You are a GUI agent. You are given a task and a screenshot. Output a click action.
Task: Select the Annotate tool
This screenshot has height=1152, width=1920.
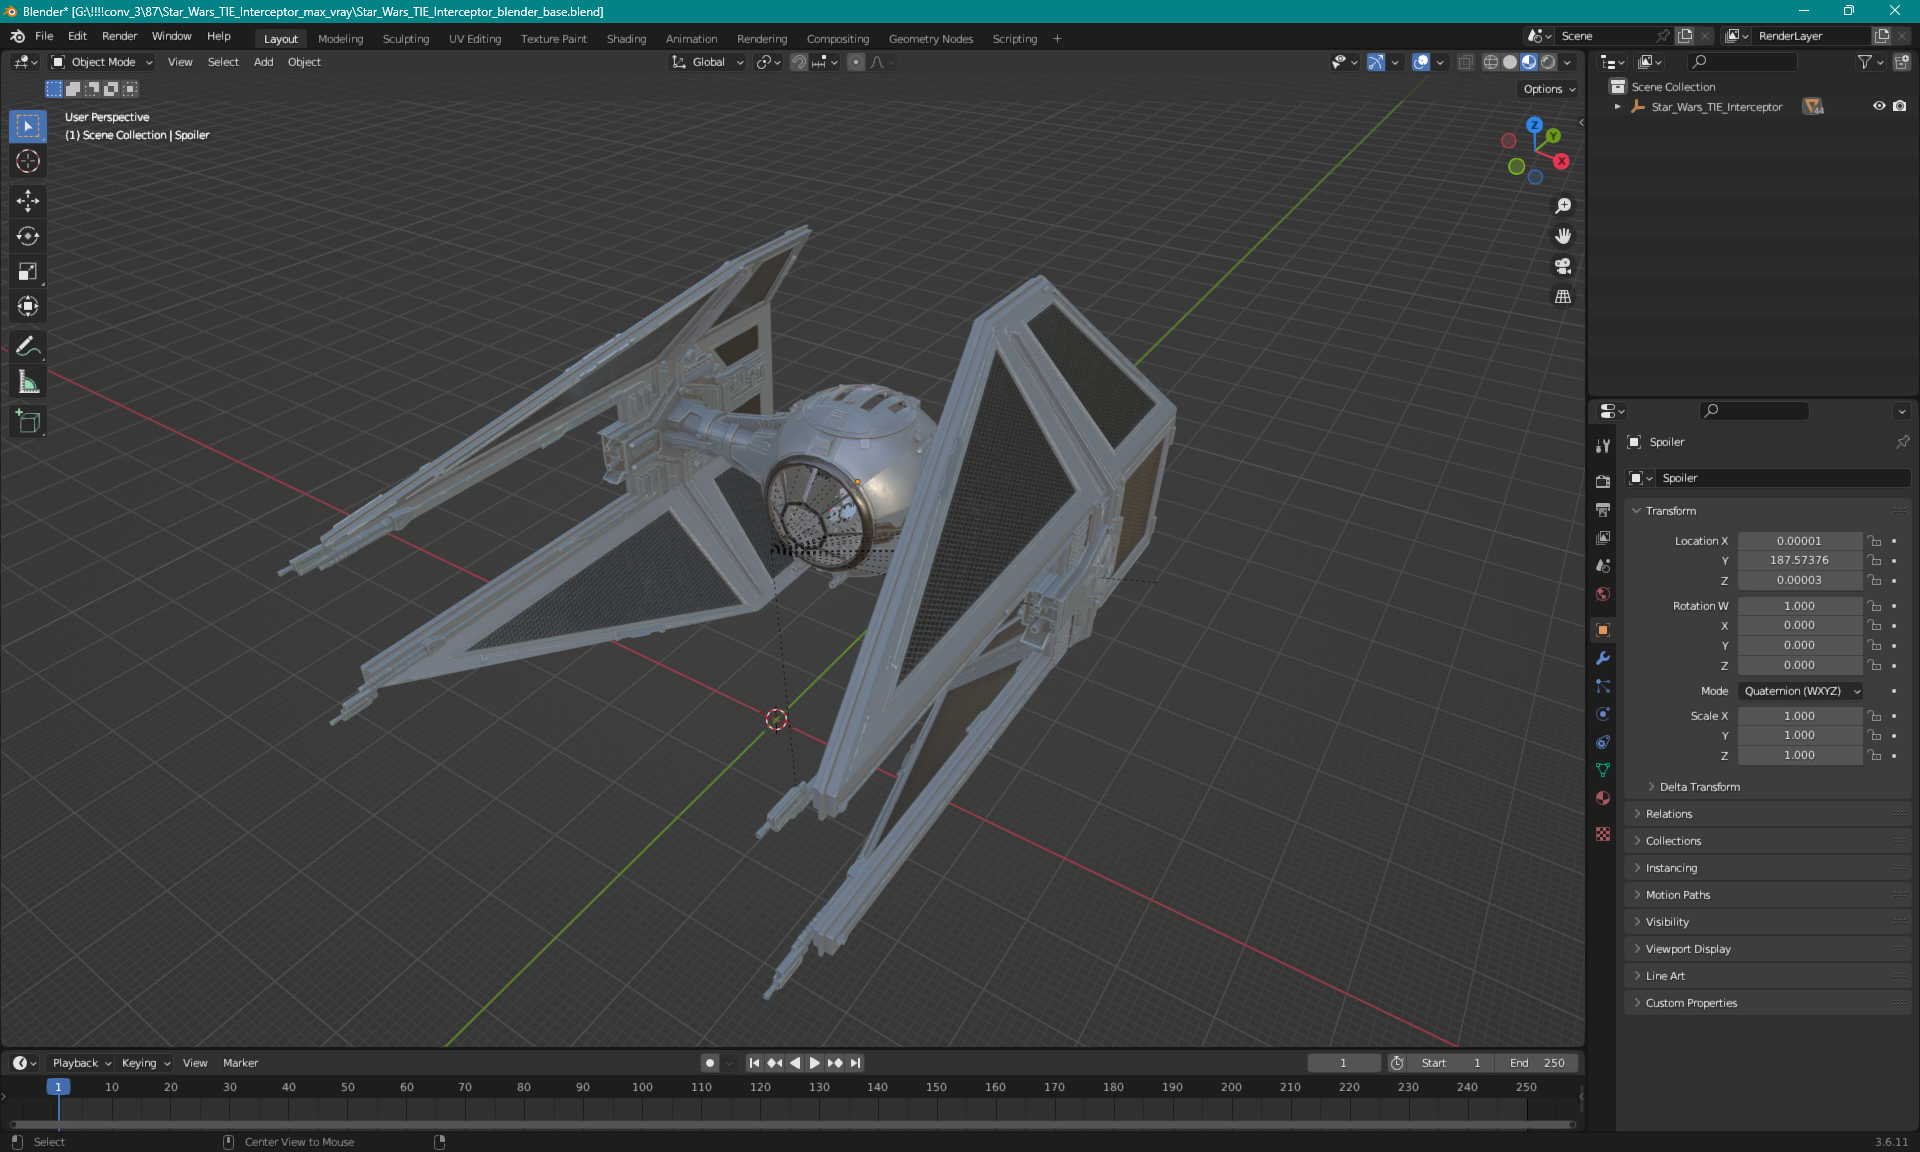[x=28, y=346]
